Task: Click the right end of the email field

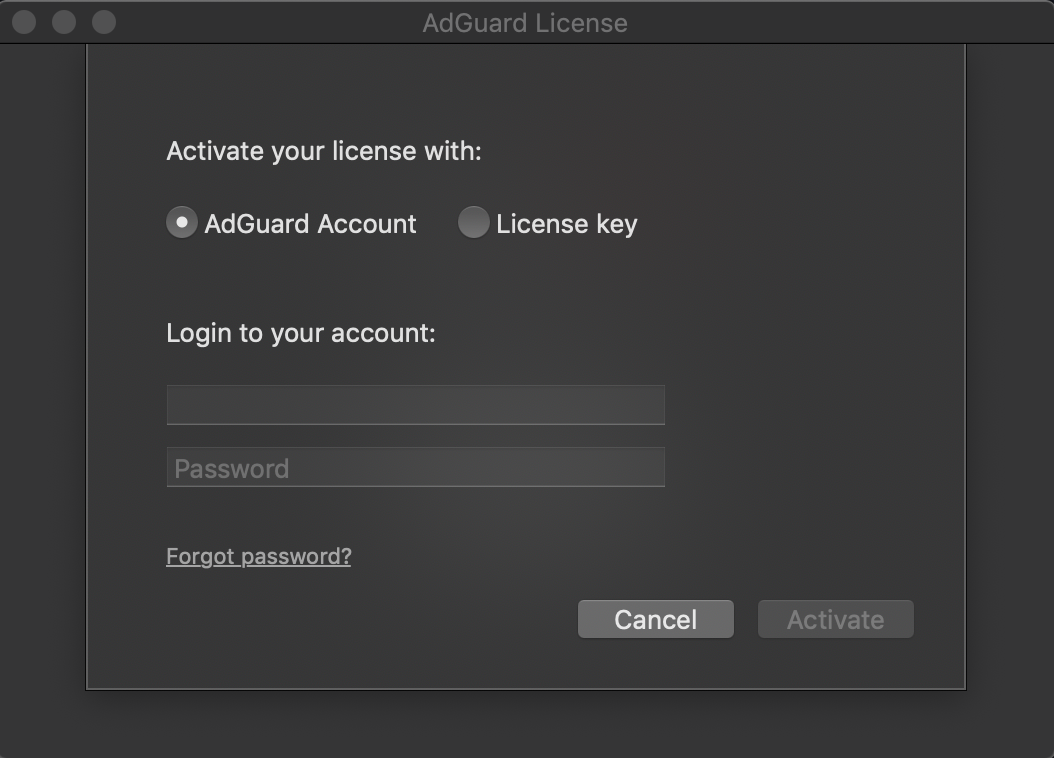Action: point(648,405)
